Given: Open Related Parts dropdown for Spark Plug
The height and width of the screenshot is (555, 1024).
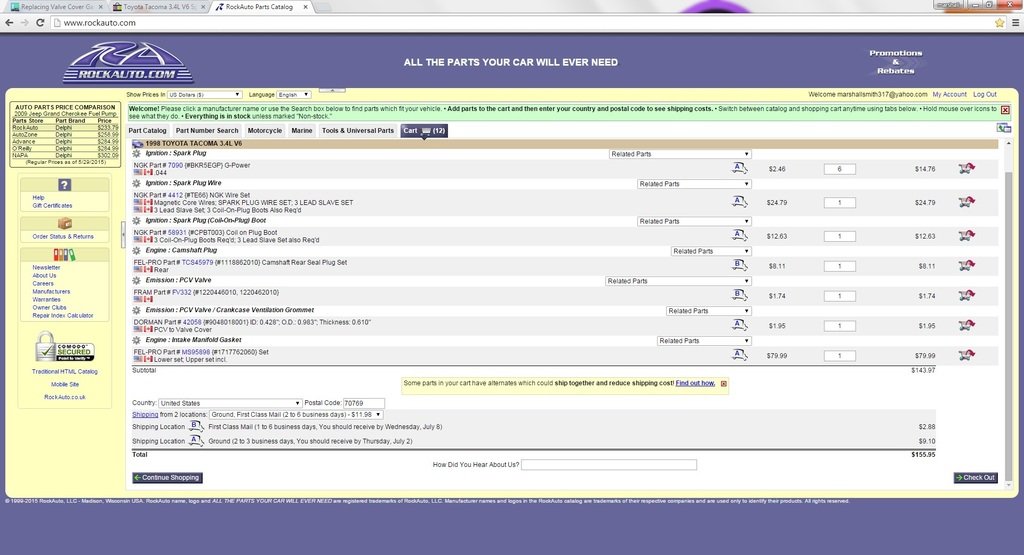Looking at the screenshot, I should click(680, 154).
